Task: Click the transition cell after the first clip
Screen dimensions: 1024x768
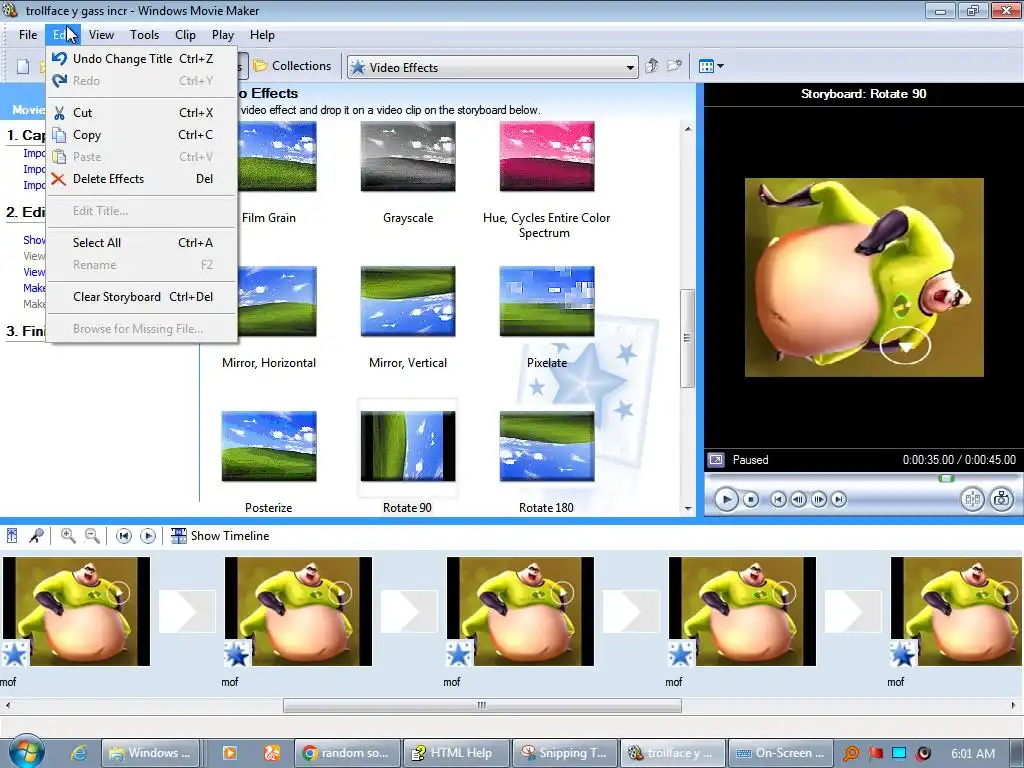Action: tap(187, 612)
